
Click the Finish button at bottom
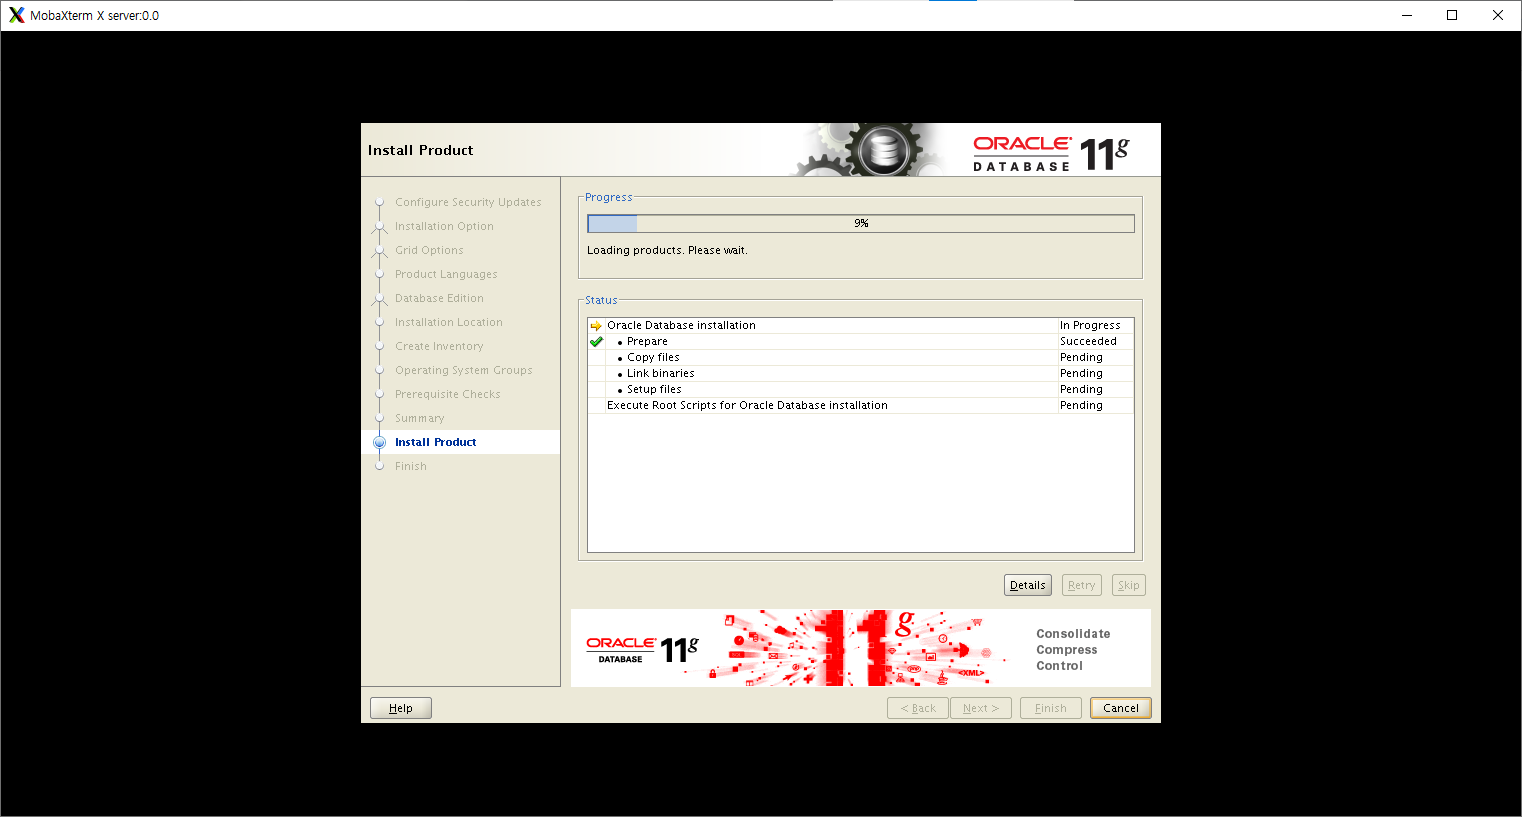click(x=1050, y=708)
